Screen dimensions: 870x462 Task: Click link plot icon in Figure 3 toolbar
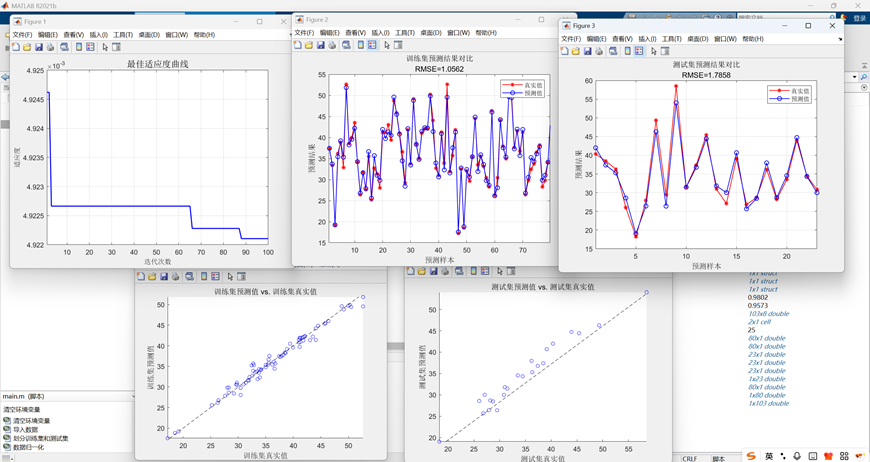pos(613,51)
